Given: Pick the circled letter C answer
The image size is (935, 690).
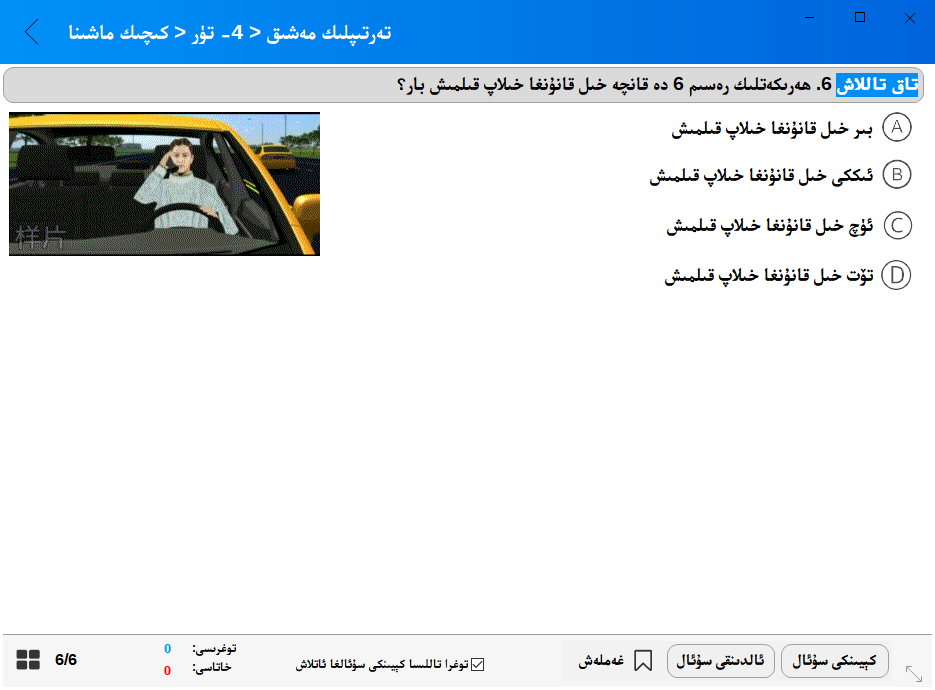Looking at the screenshot, I should (897, 226).
